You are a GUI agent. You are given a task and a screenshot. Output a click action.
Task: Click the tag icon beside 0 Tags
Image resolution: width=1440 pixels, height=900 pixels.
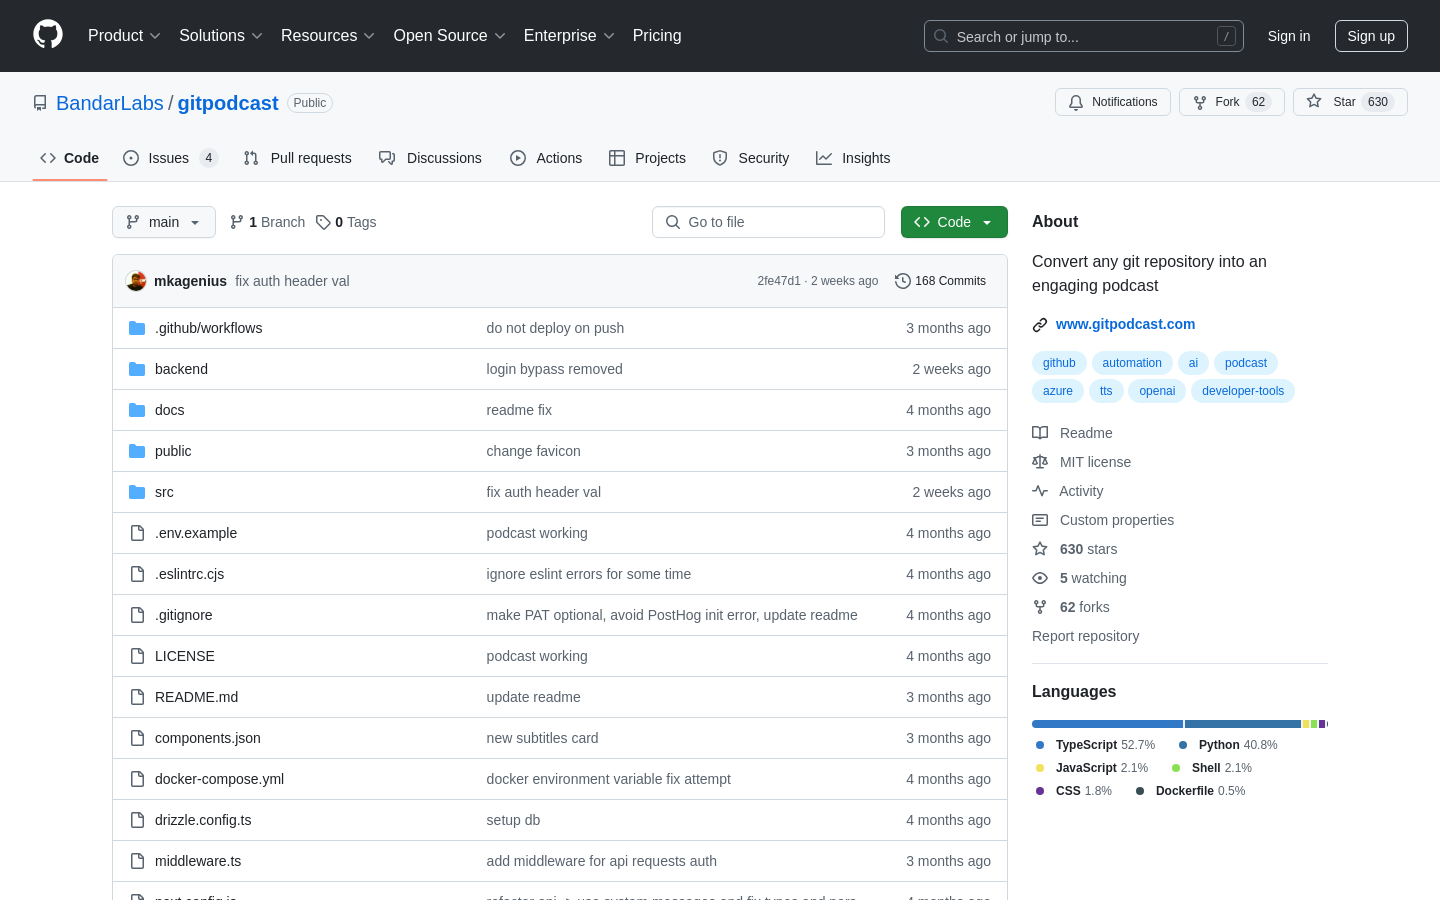coord(323,222)
